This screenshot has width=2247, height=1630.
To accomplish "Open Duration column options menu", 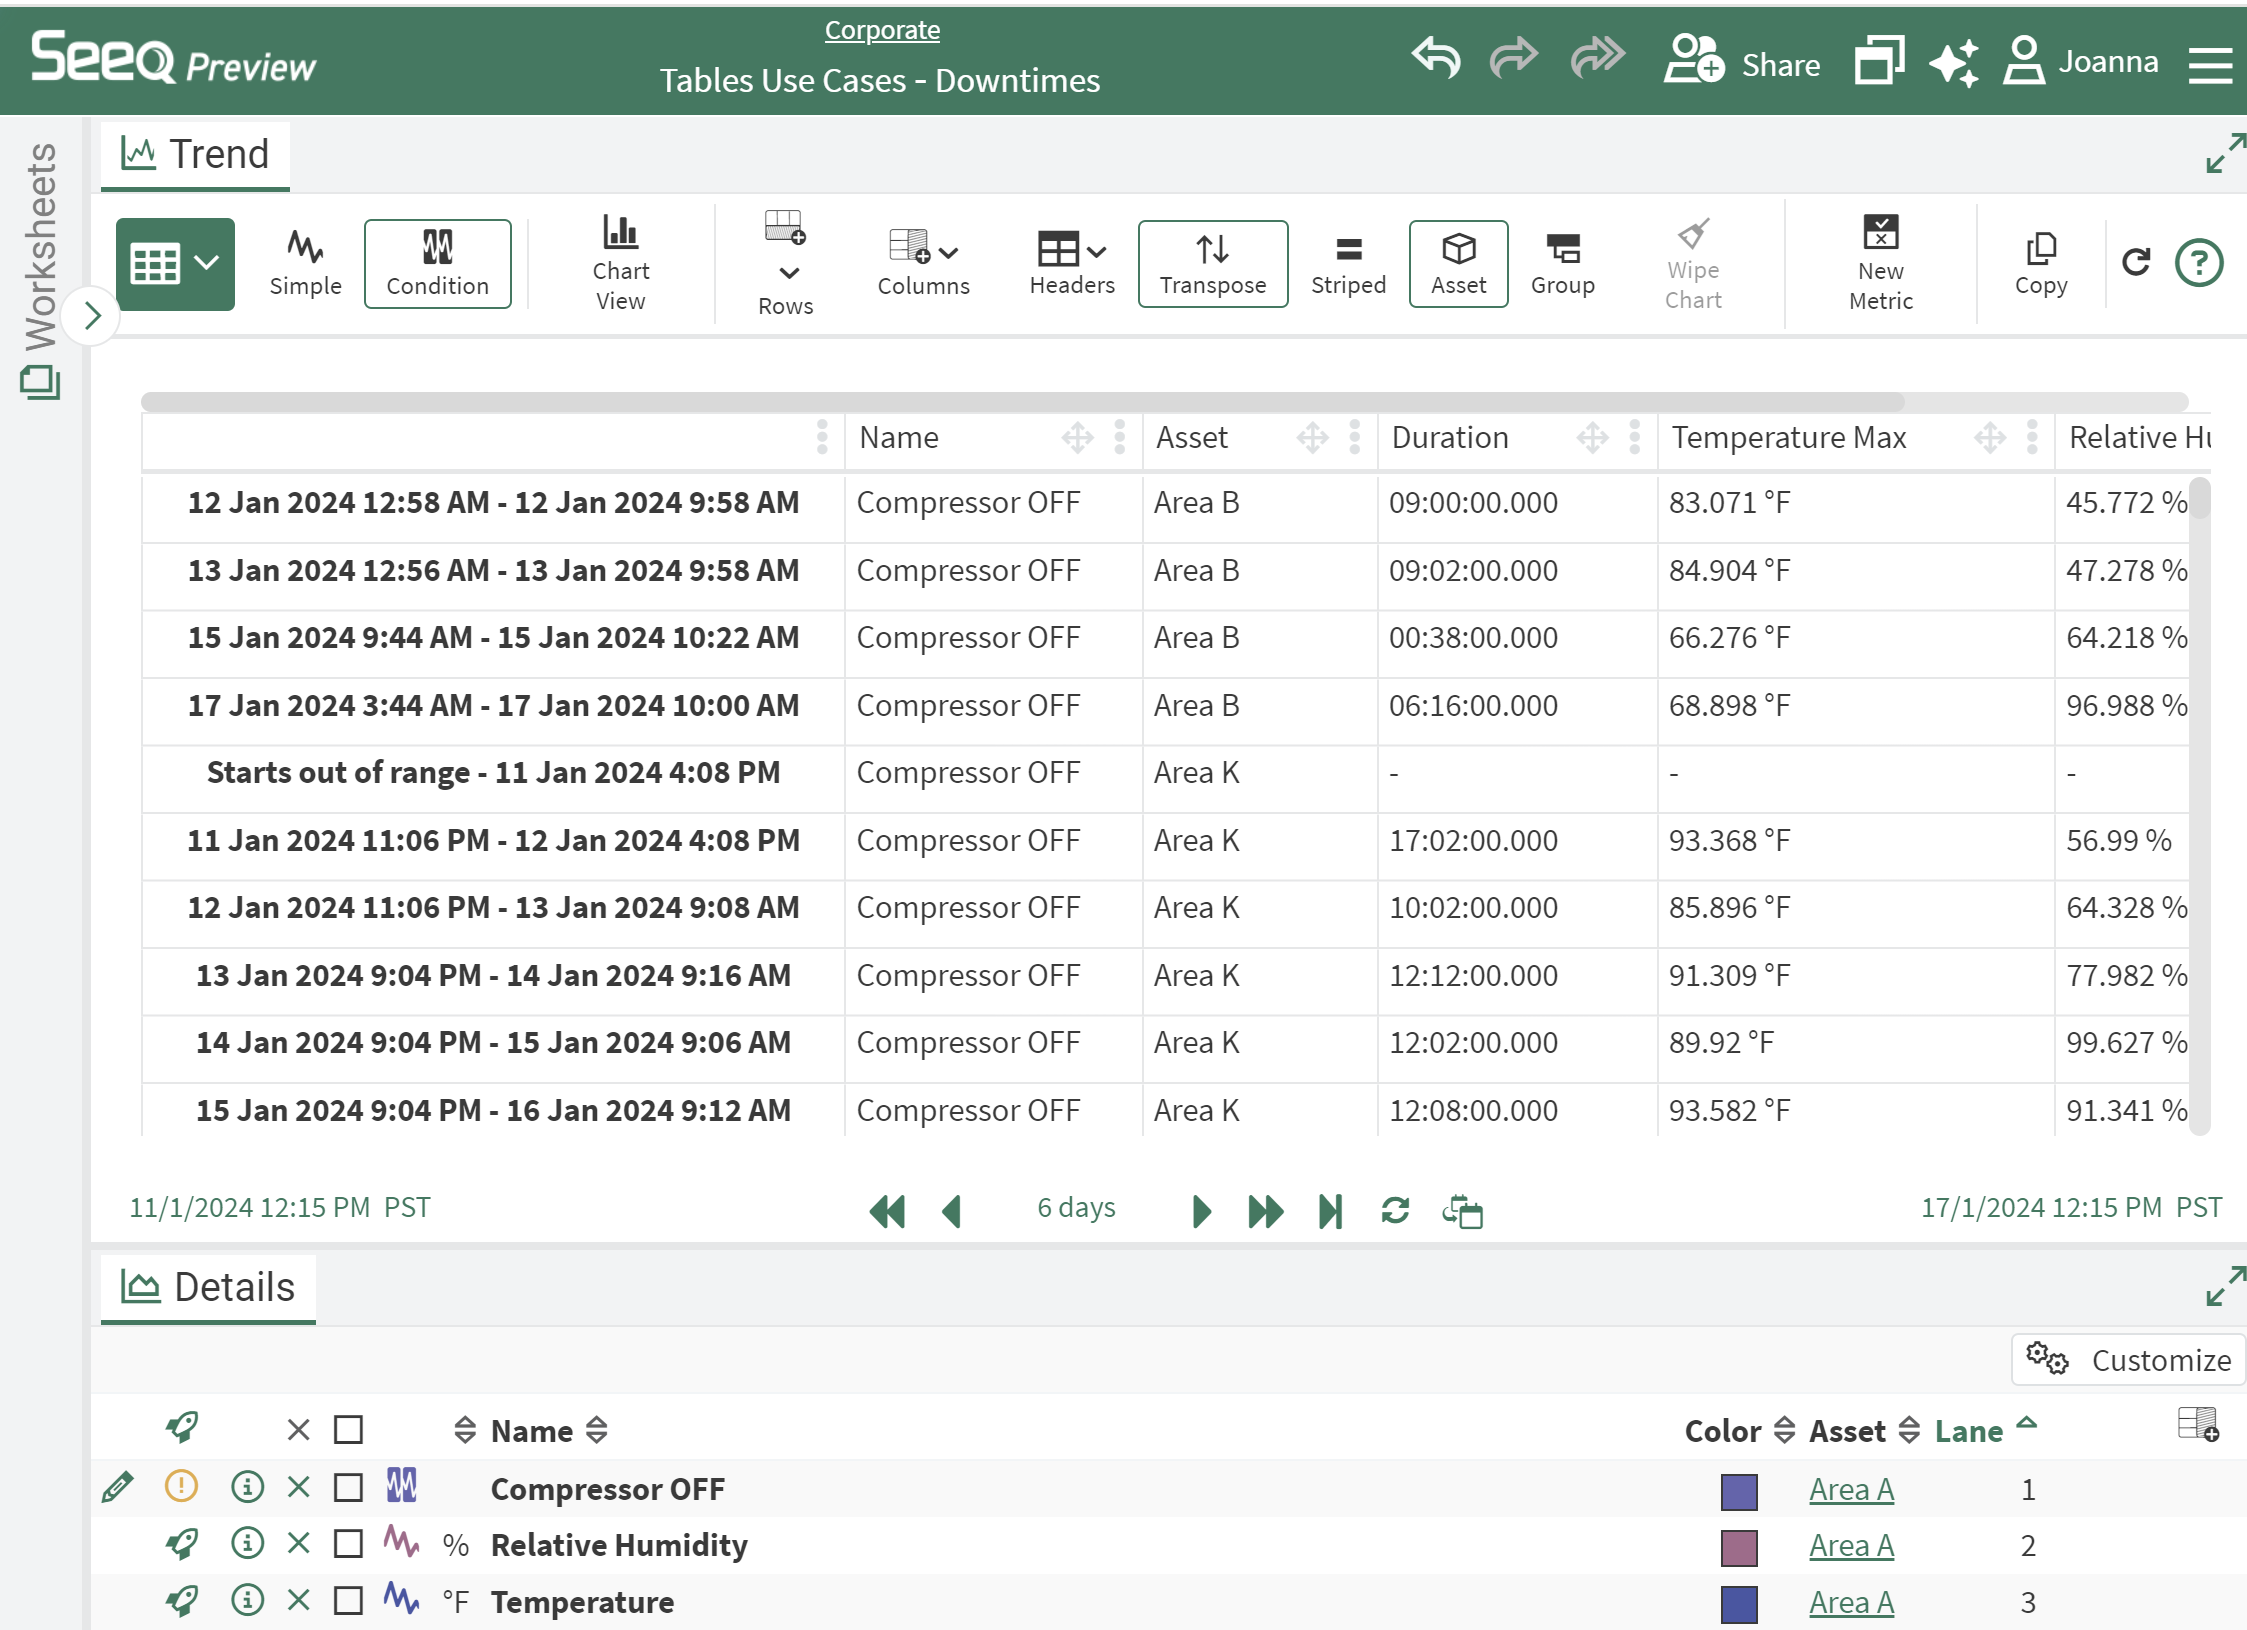I will point(1635,437).
